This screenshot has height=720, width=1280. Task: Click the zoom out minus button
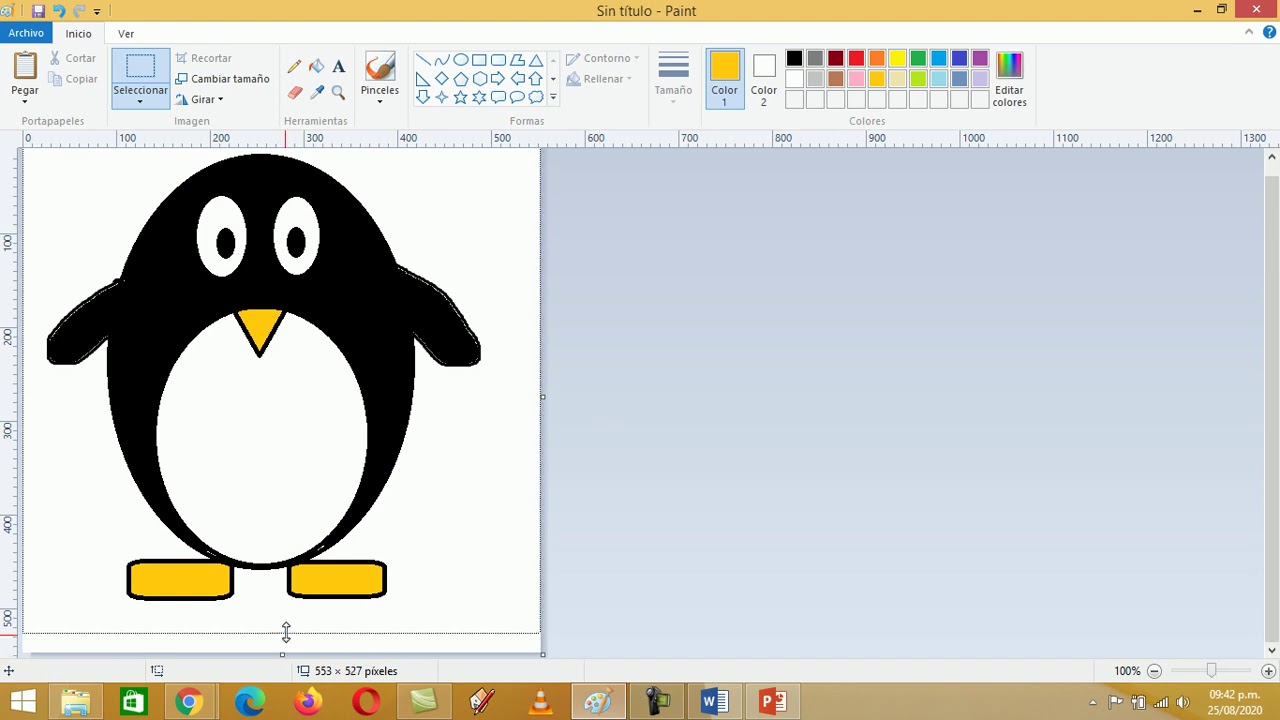point(1154,671)
